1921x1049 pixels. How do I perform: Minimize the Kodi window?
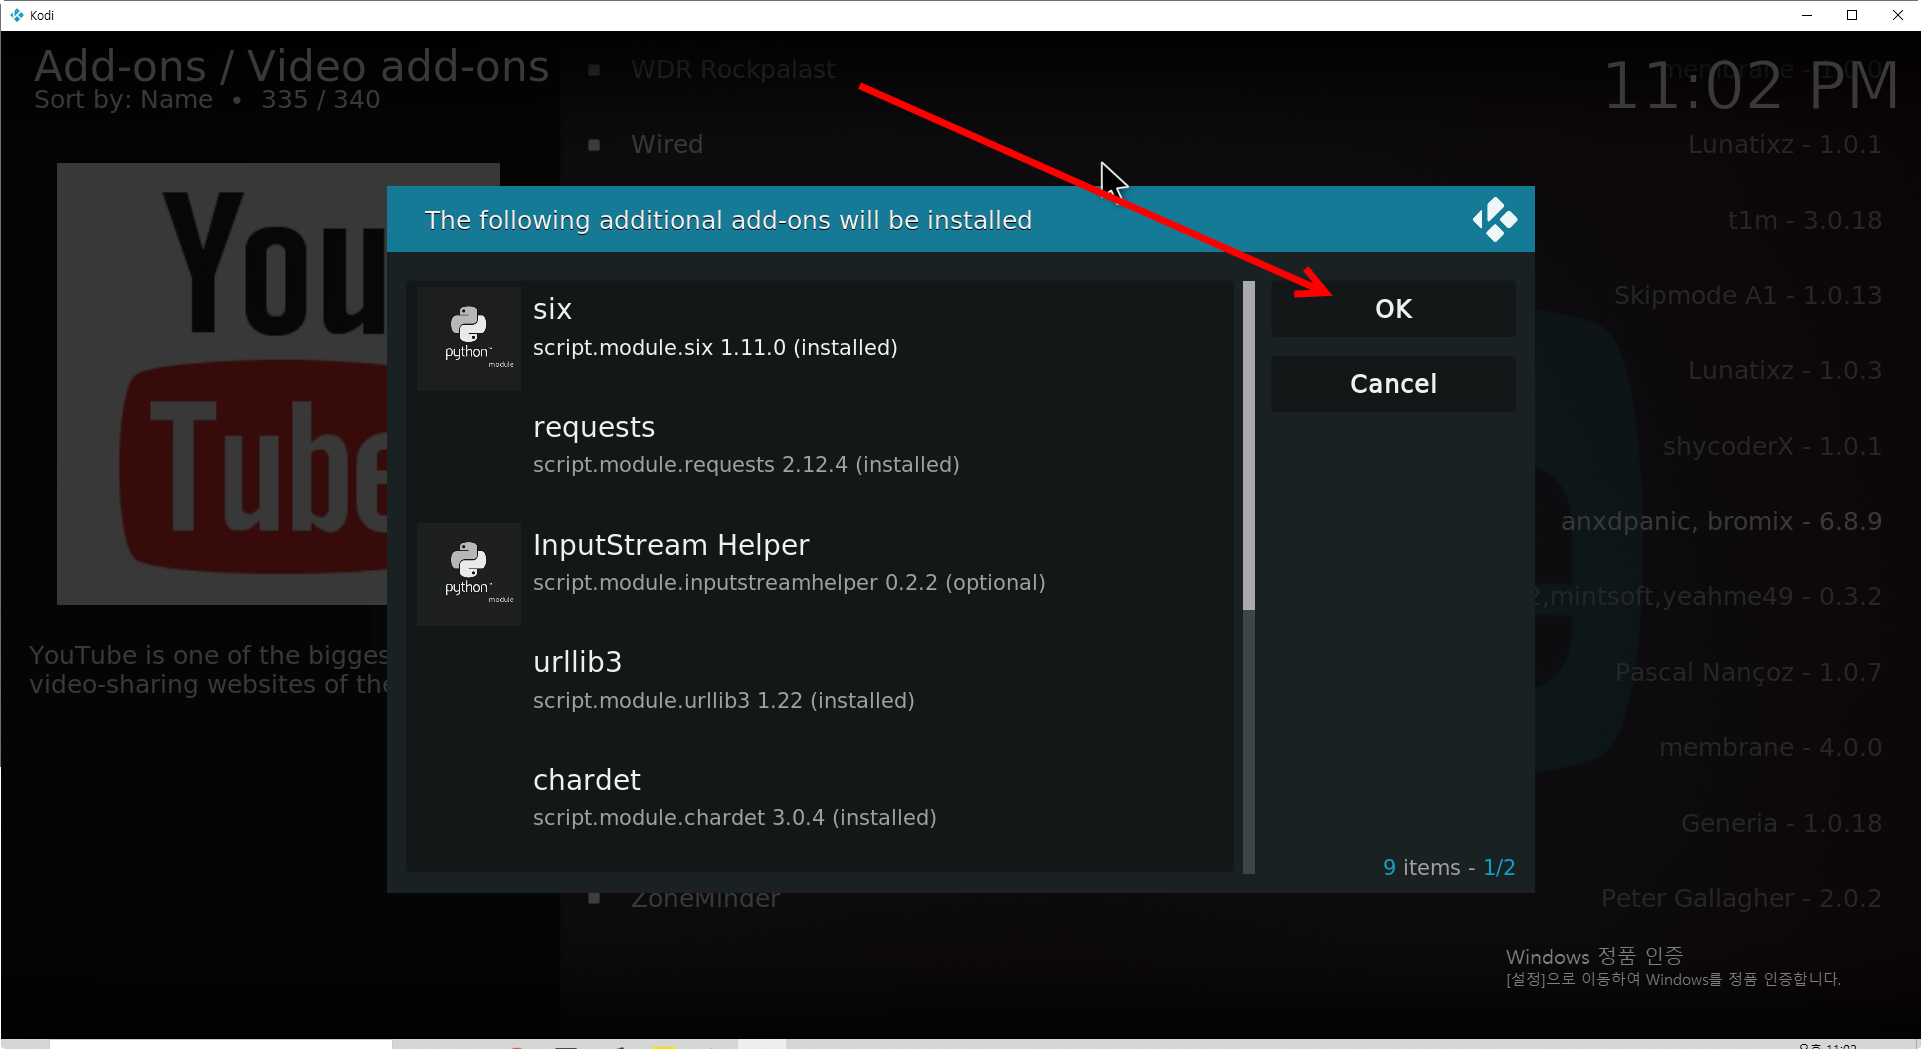1807,15
